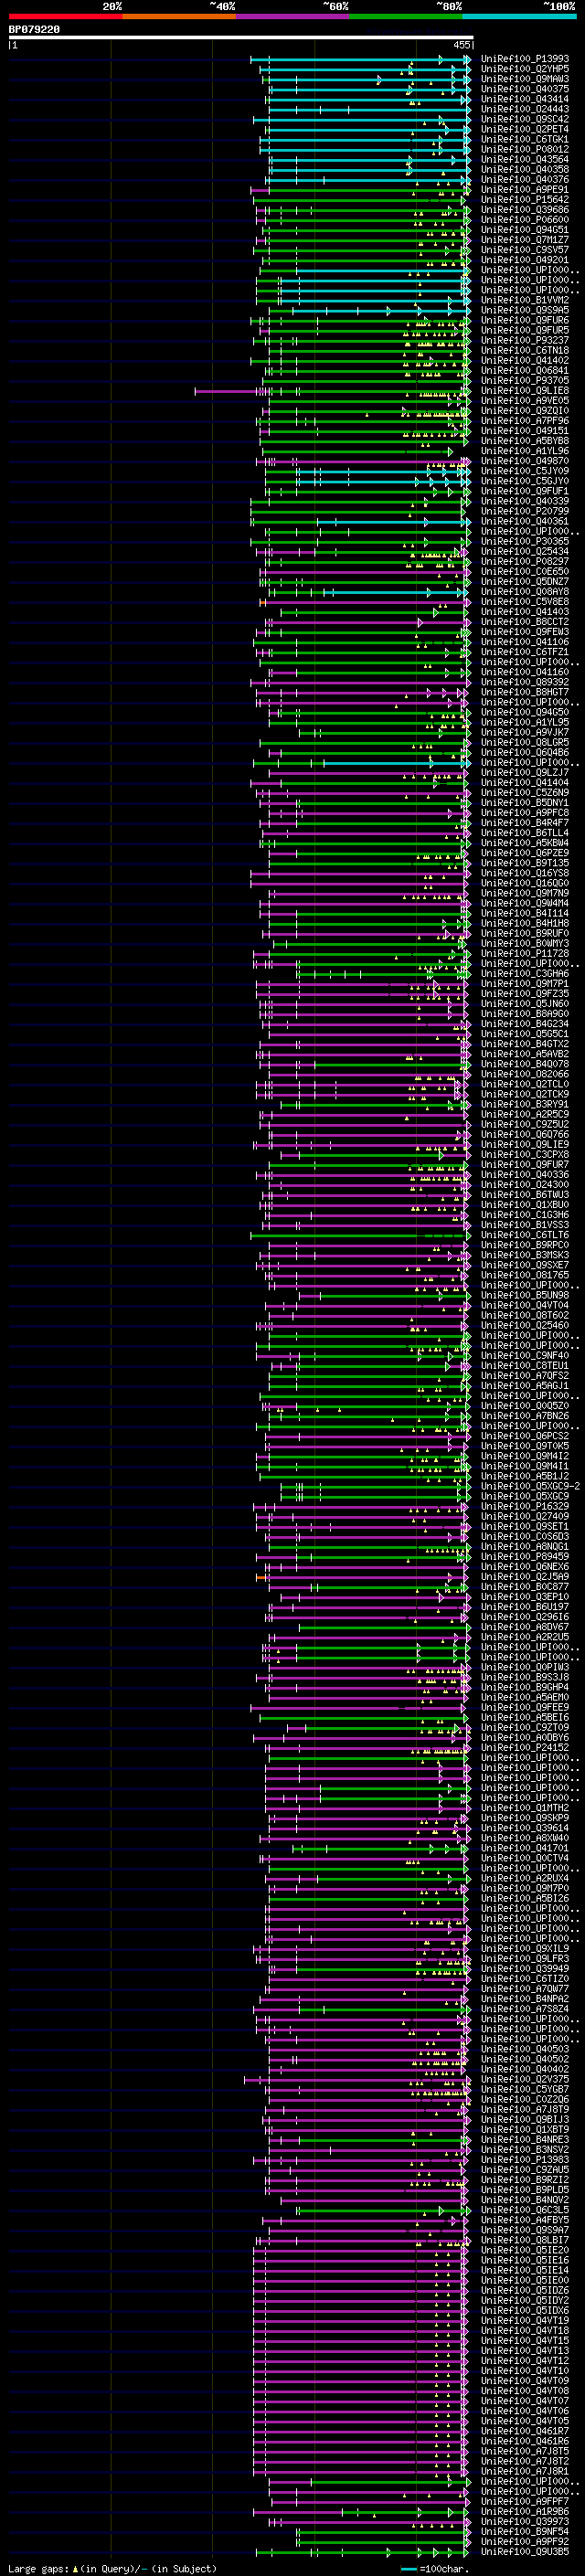Select the UniRef100_A9PE91 entry
Screen dimensions: 585x2576
[525, 189]
